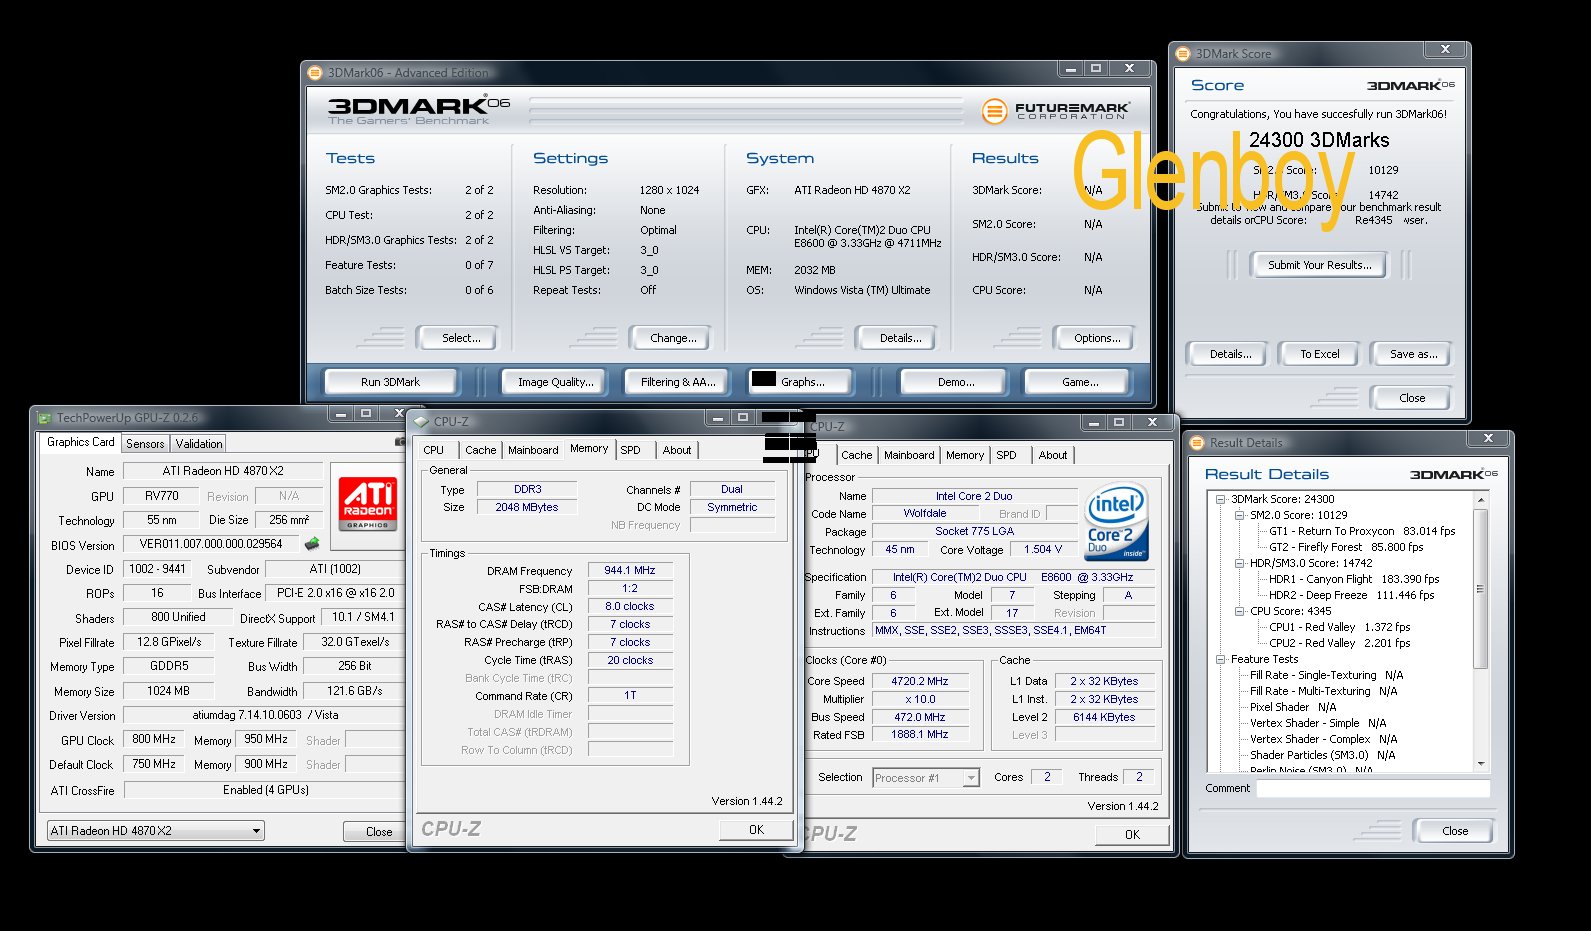Click the Futuremark Corporation logo

1055,111
